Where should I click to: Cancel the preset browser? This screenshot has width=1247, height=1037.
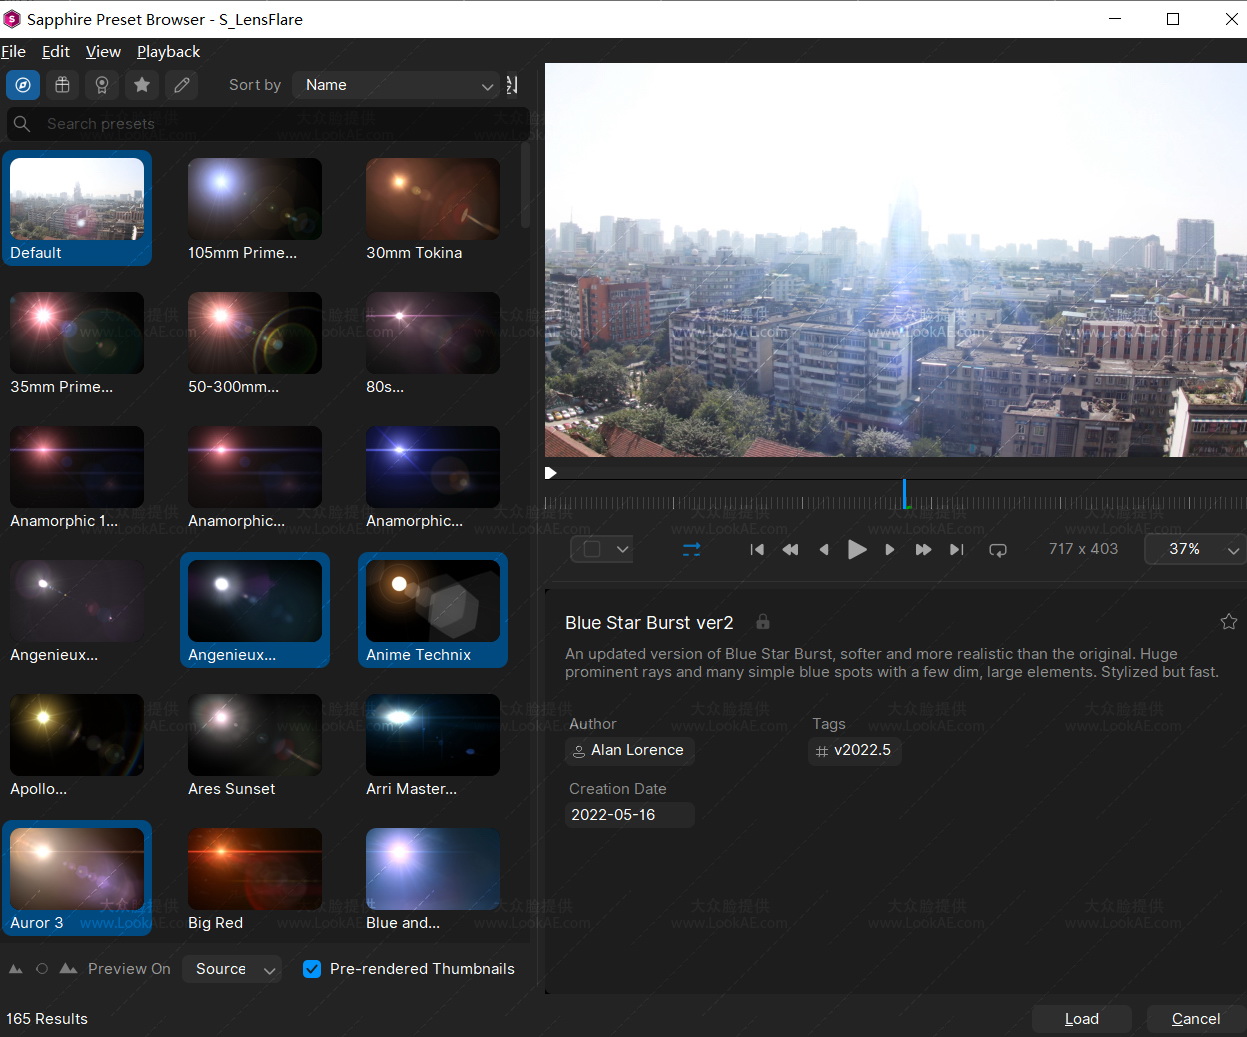[1196, 1019]
